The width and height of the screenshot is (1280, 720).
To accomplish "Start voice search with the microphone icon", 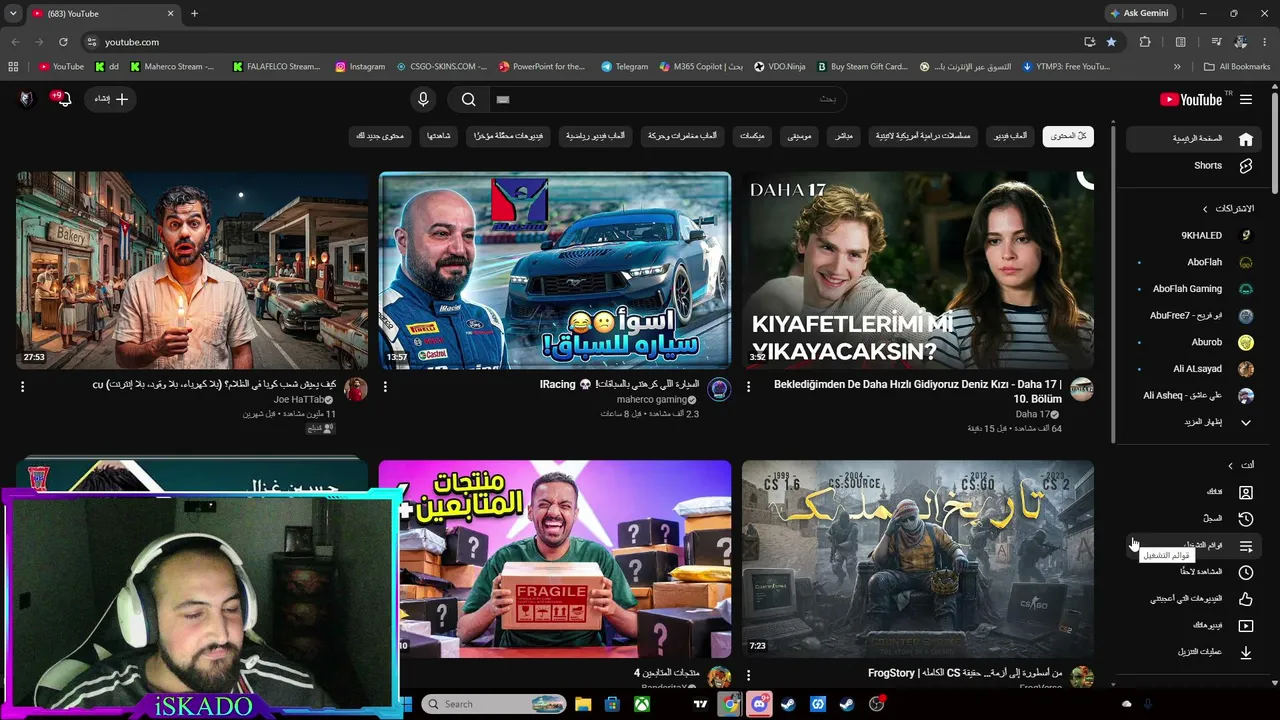I will (x=423, y=99).
